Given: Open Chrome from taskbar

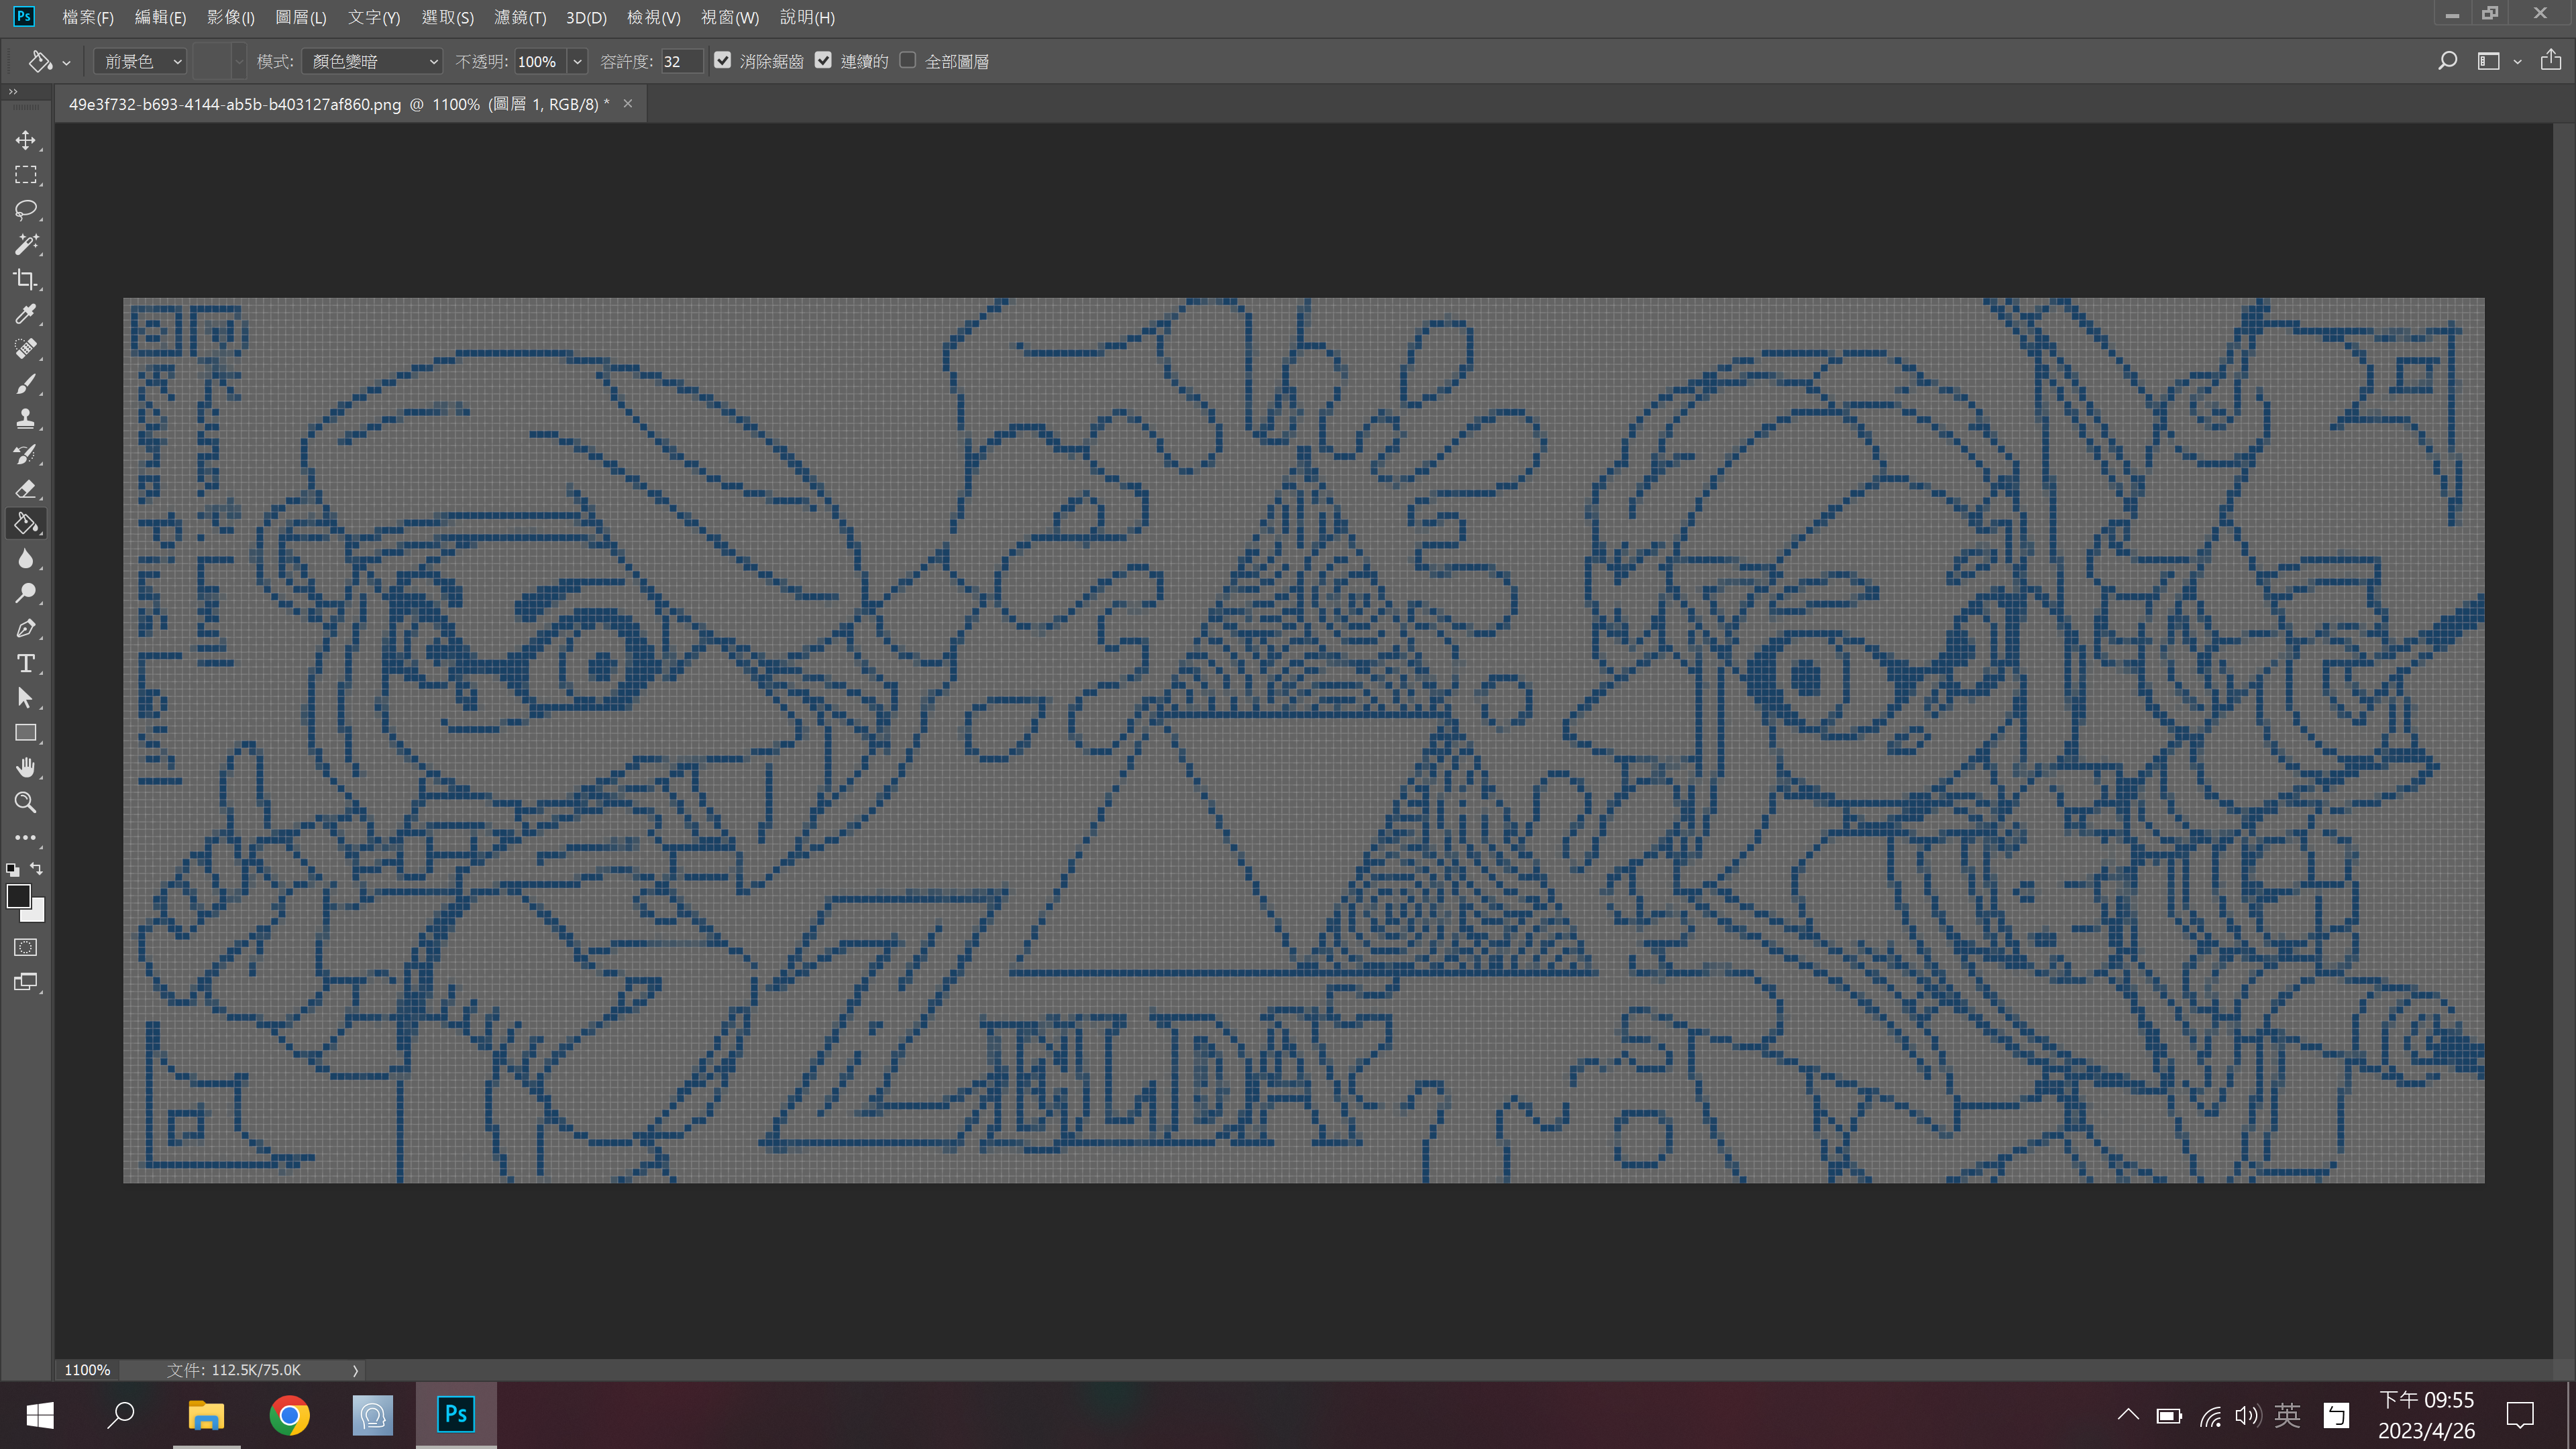Looking at the screenshot, I should [x=290, y=1415].
